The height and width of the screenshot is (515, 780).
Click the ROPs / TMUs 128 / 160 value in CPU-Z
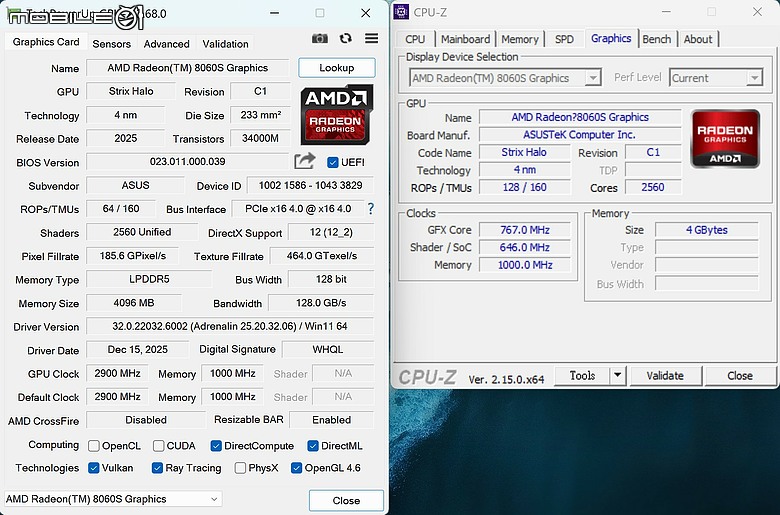[525, 187]
